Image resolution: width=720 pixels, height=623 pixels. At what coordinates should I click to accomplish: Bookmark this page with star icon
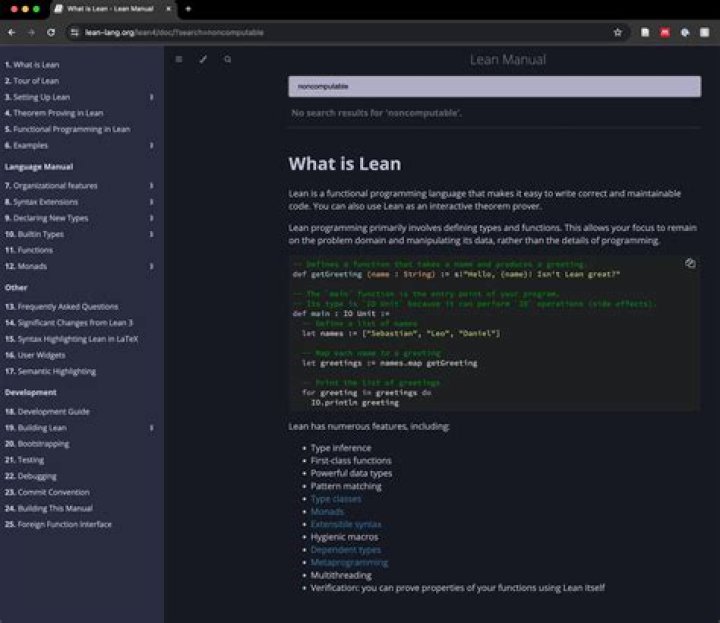tap(618, 32)
